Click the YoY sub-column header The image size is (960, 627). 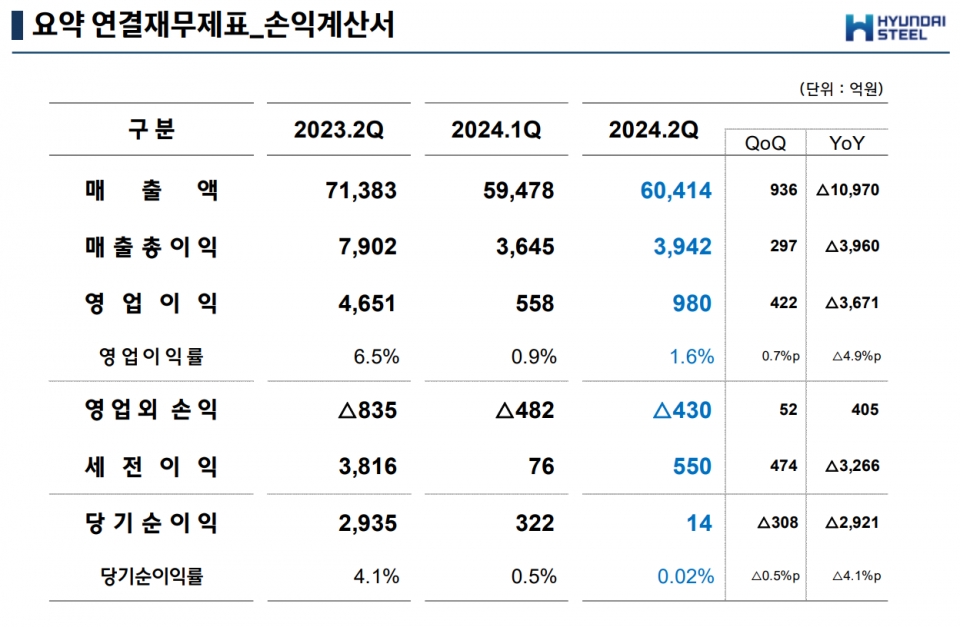(846, 144)
